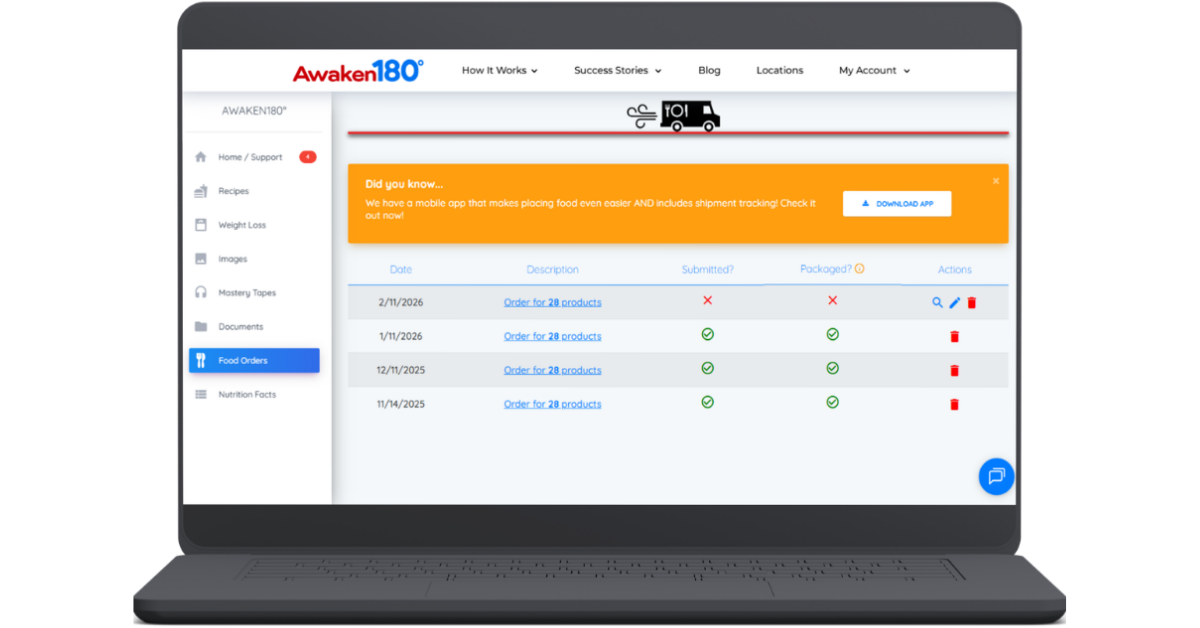Click packaged checkmark for 12/11/2025
Image resolution: width=1200 pixels, height=628 pixels.
pyautogui.click(x=832, y=368)
